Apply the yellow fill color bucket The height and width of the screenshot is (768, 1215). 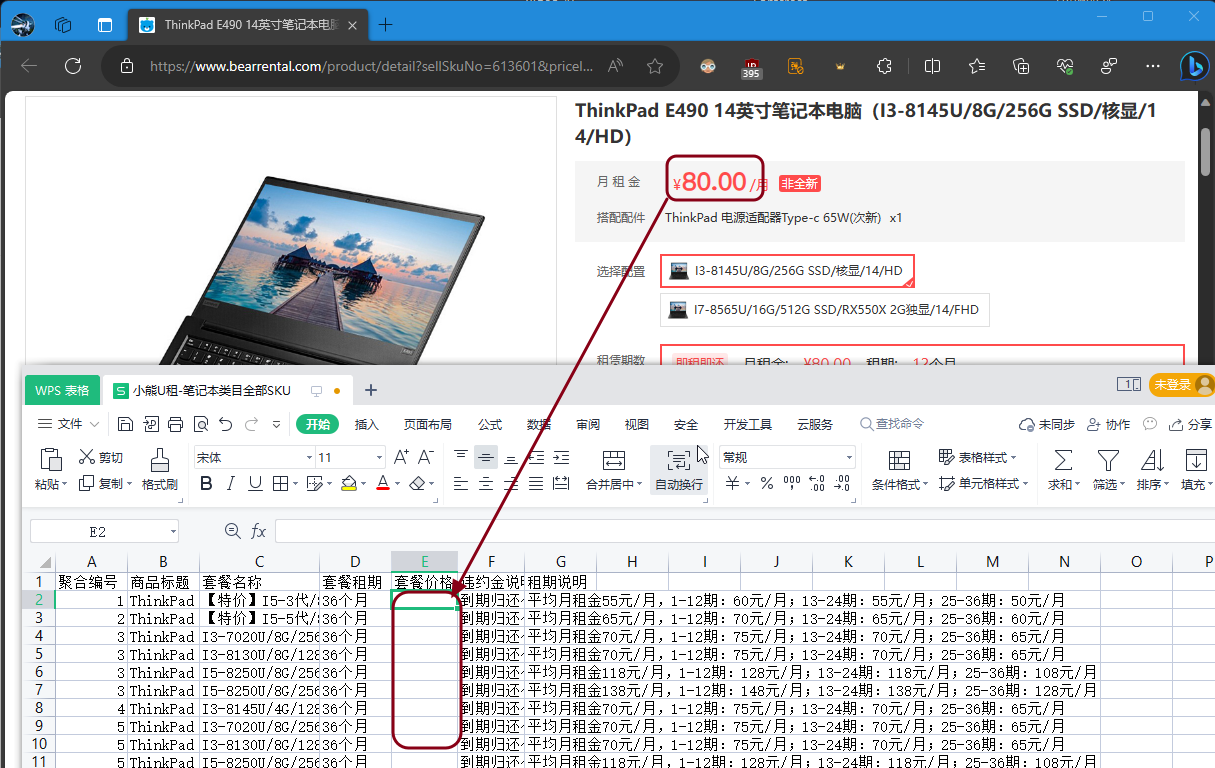click(x=347, y=484)
